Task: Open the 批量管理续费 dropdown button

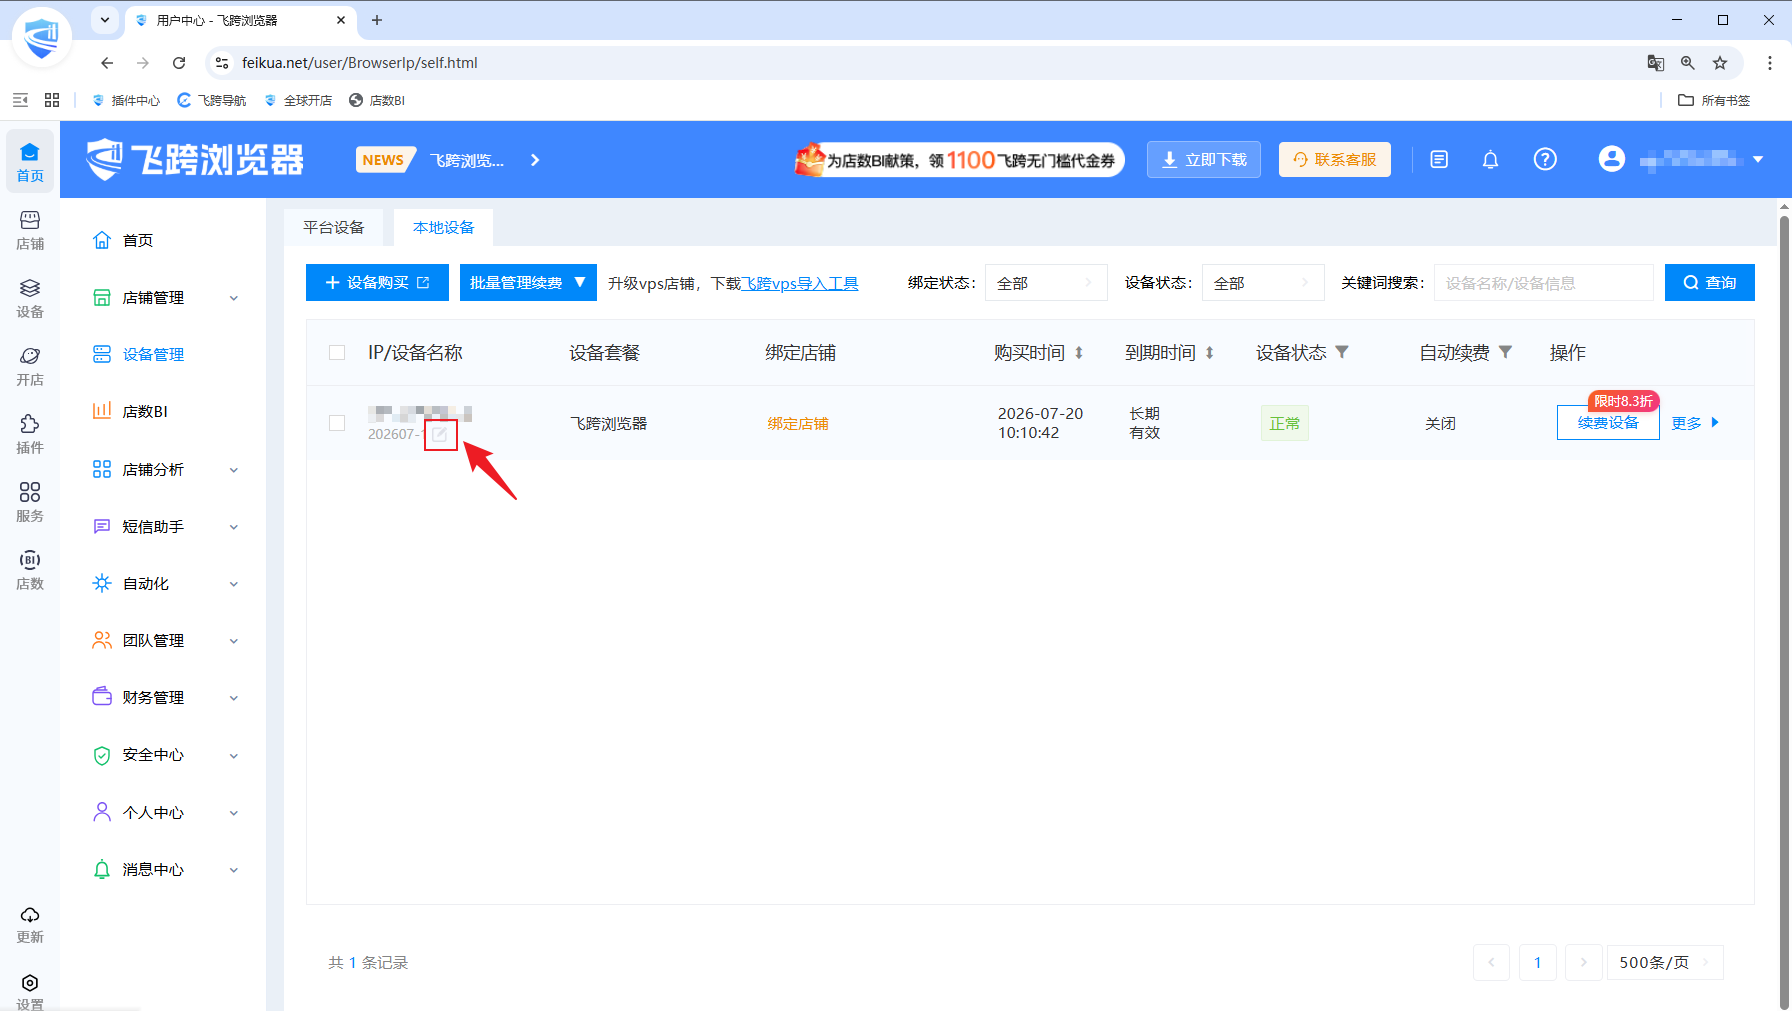Action: tap(528, 283)
